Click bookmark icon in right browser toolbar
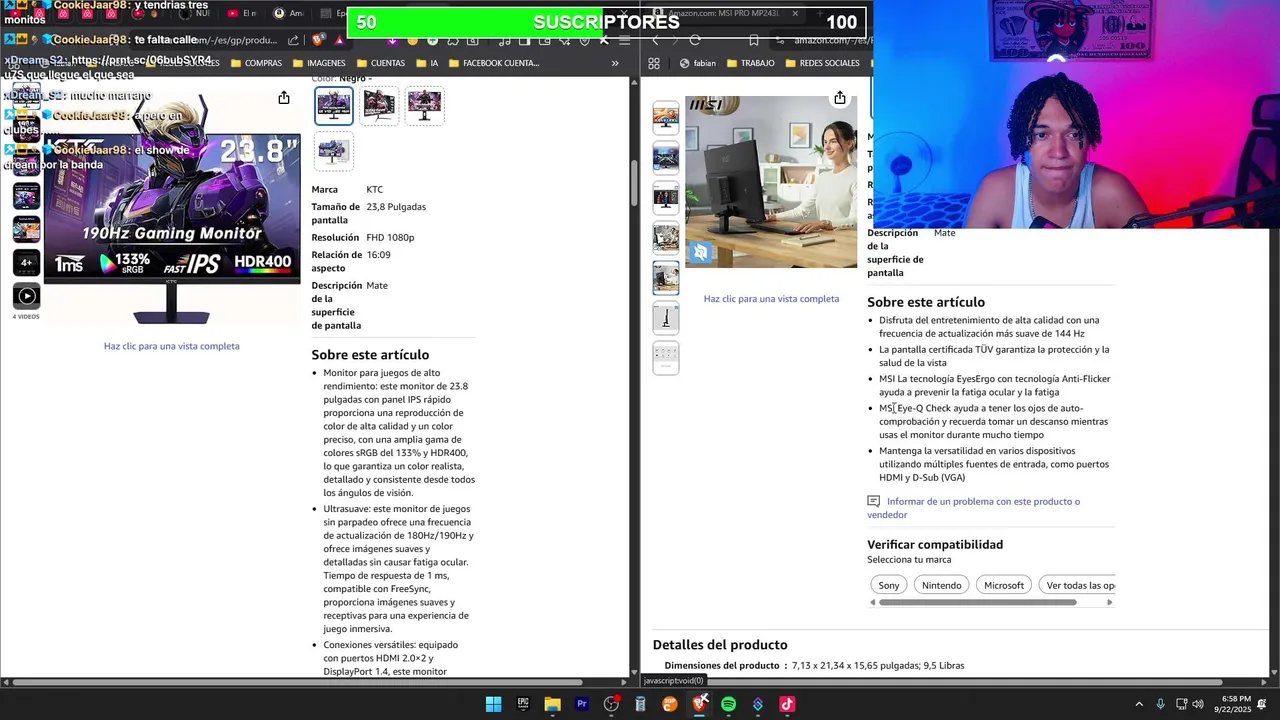The height and width of the screenshot is (720, 1280). click(x=754, y=40)
